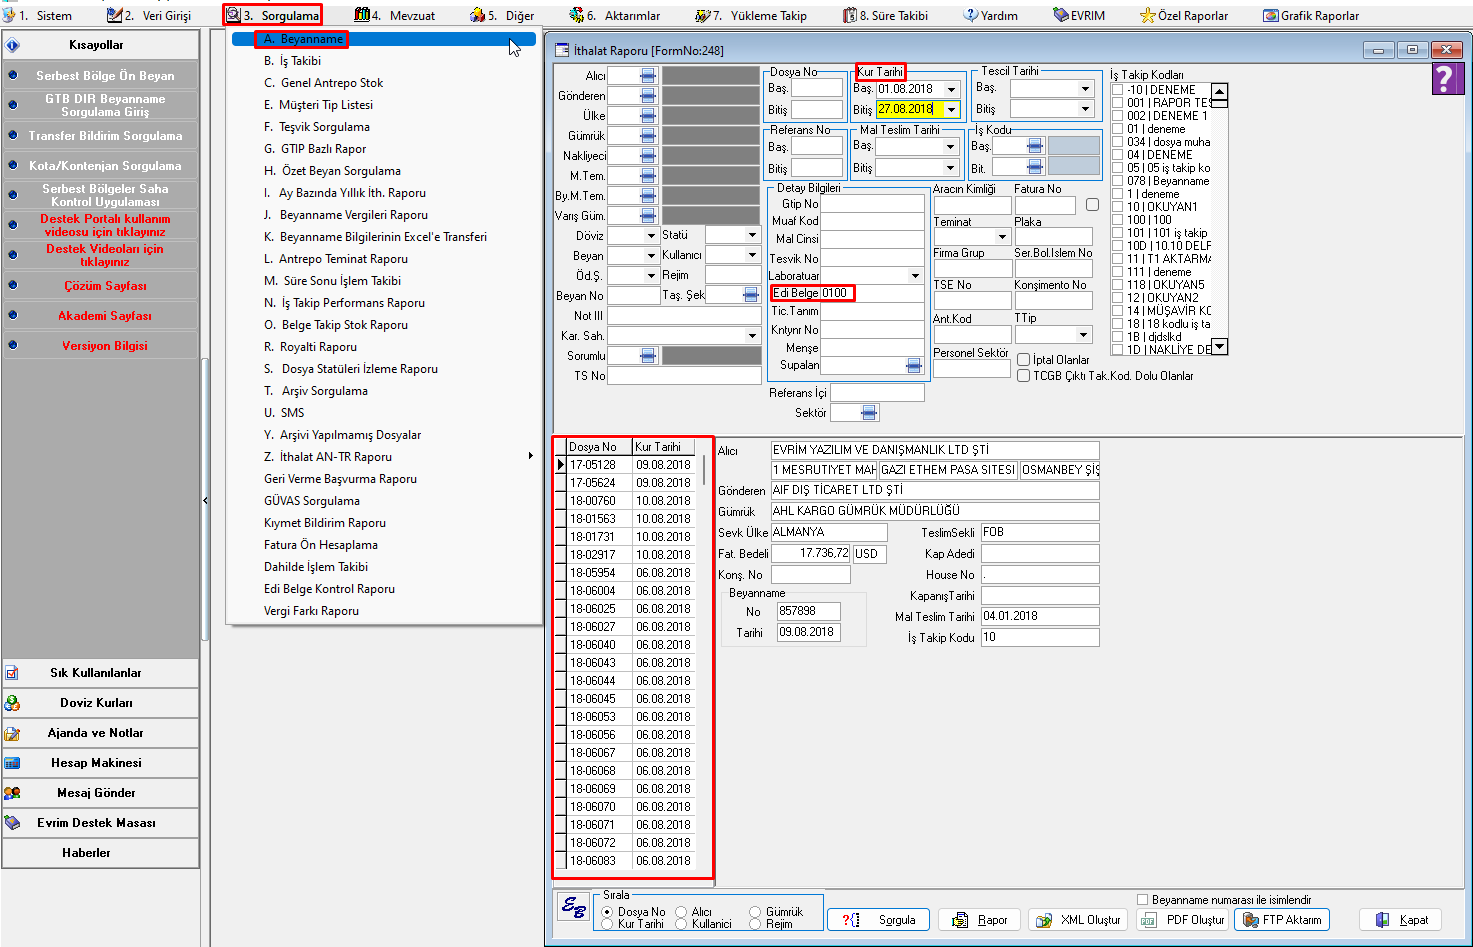Click the Sorgula button
The width and height of the screenshot is (1473, 947).
tap(879, 920)
